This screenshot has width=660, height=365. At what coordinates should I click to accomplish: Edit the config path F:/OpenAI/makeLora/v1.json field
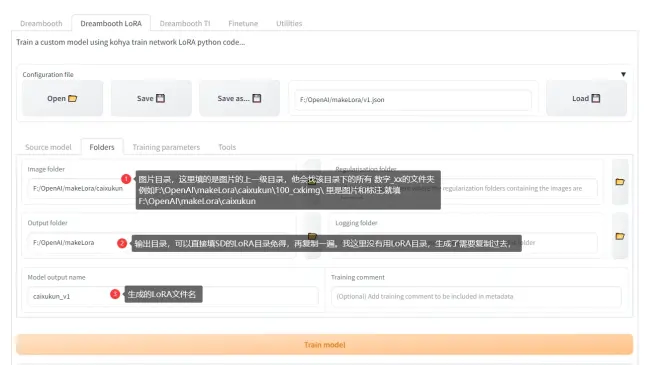tap(413, 100)
